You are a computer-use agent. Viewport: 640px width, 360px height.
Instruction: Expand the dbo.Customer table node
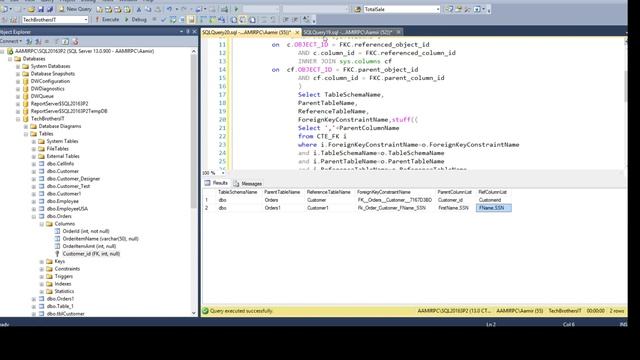[x=34, y=171]
